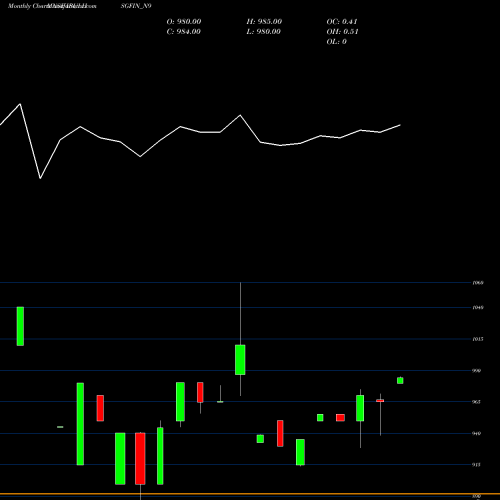The image size is (500, 500).
Task: Click the 1015 price axis label
Action: [x=478, y=339]
